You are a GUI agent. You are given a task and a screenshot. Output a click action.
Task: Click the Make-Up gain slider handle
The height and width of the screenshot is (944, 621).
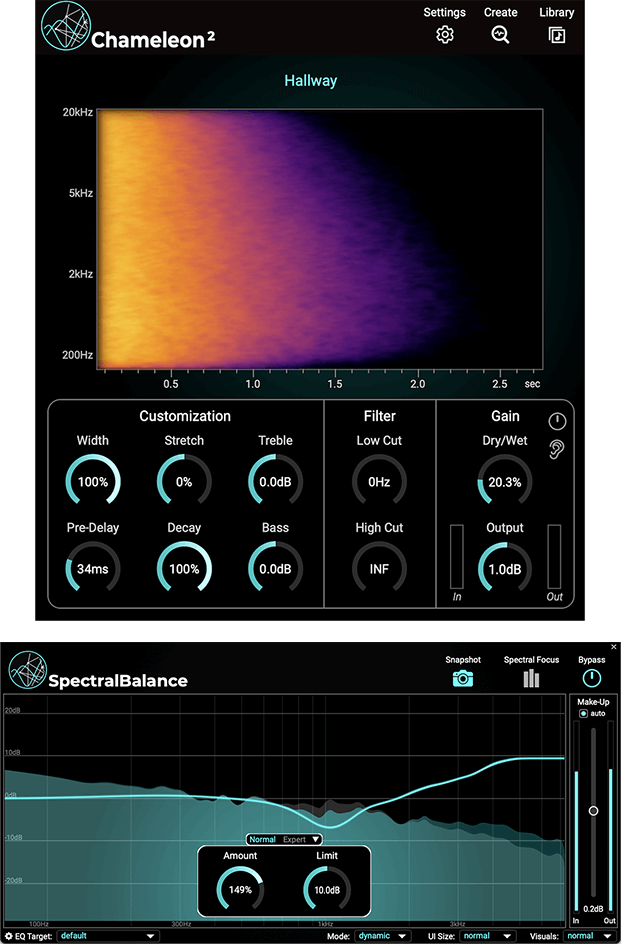pos(593,811)
